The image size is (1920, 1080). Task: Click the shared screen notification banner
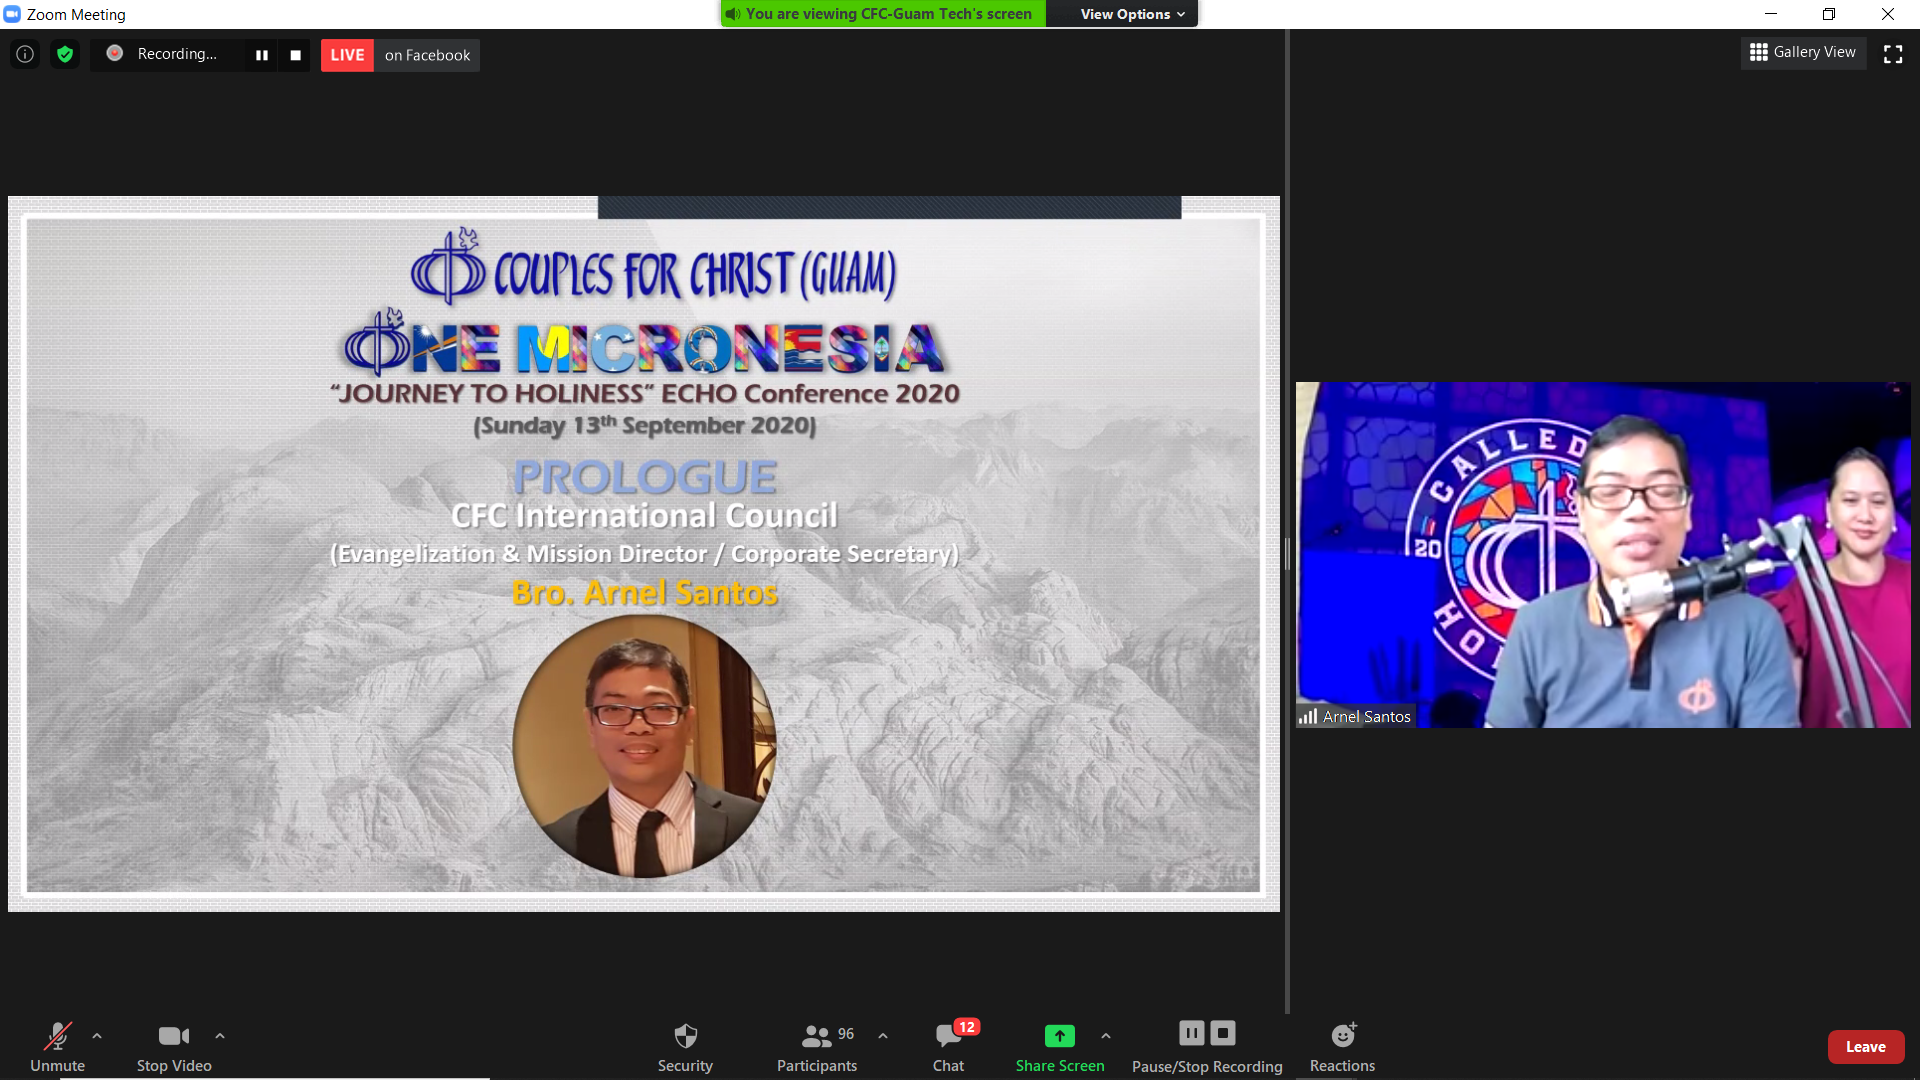(883, 14)
